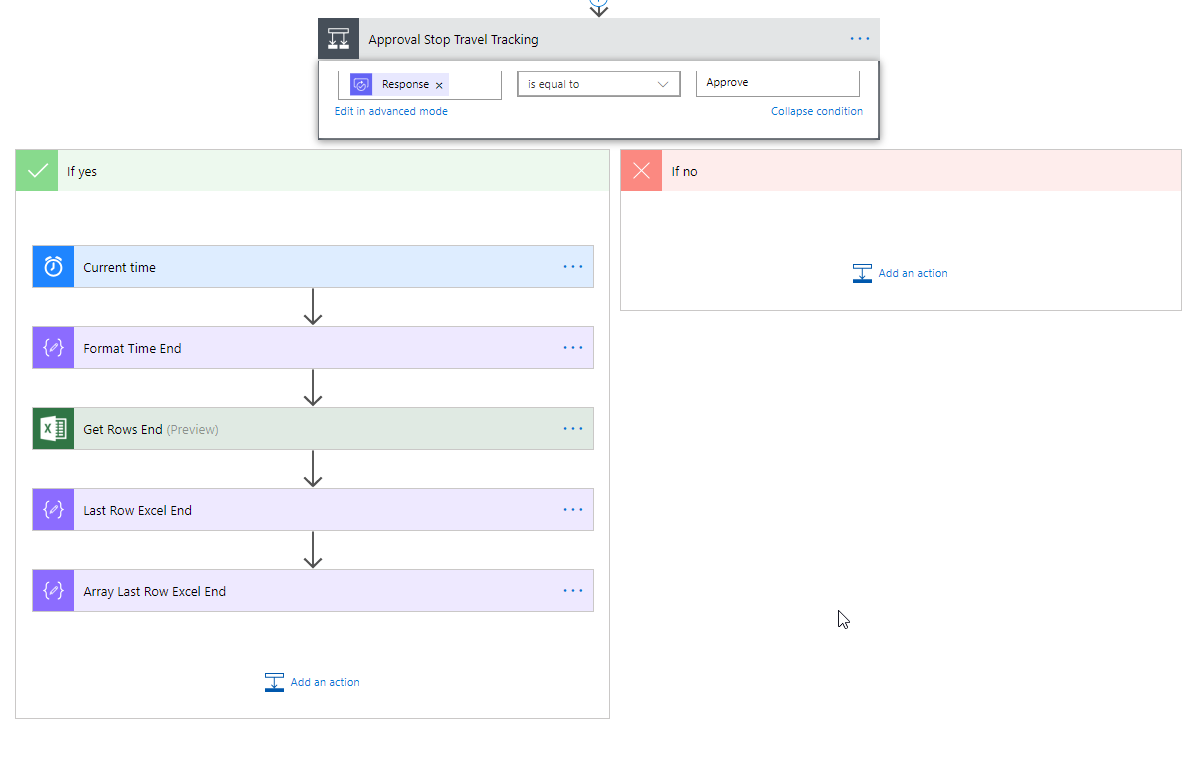Open the Approval Stop Travel Tracking ellipsis menu
Image resolution: width=1197 pixels, height=776 pixels.
coord(860,39)
